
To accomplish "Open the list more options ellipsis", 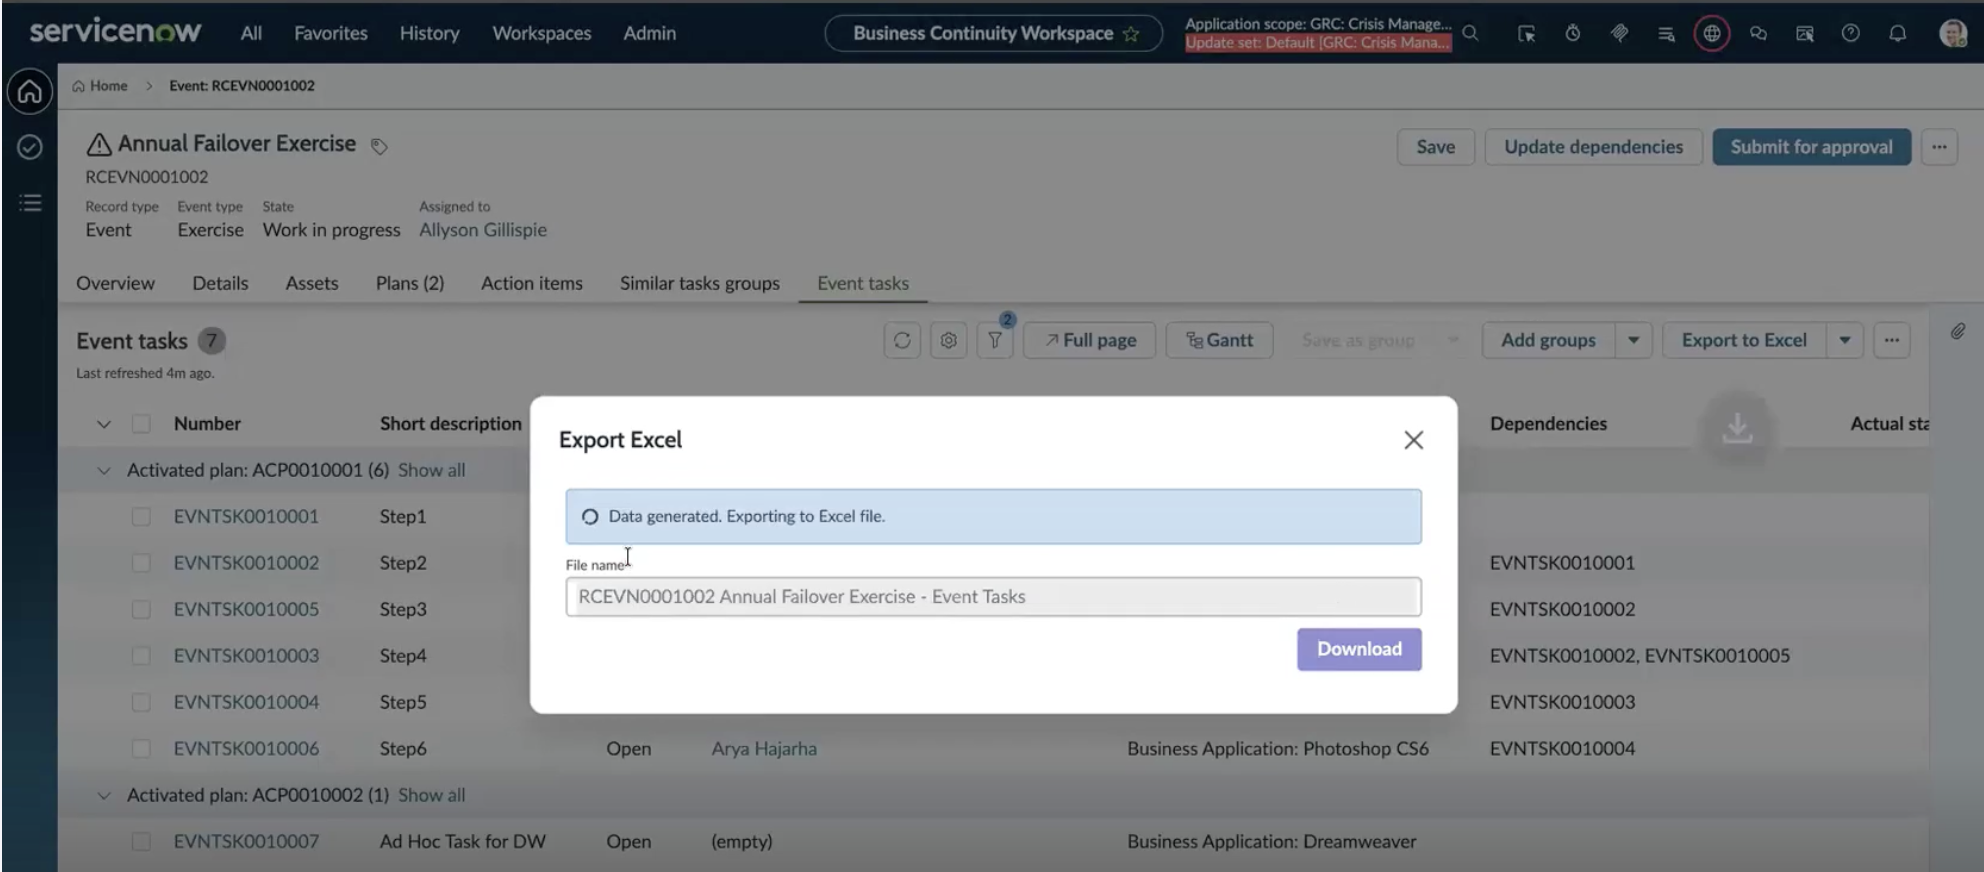I will point(1891,340).
